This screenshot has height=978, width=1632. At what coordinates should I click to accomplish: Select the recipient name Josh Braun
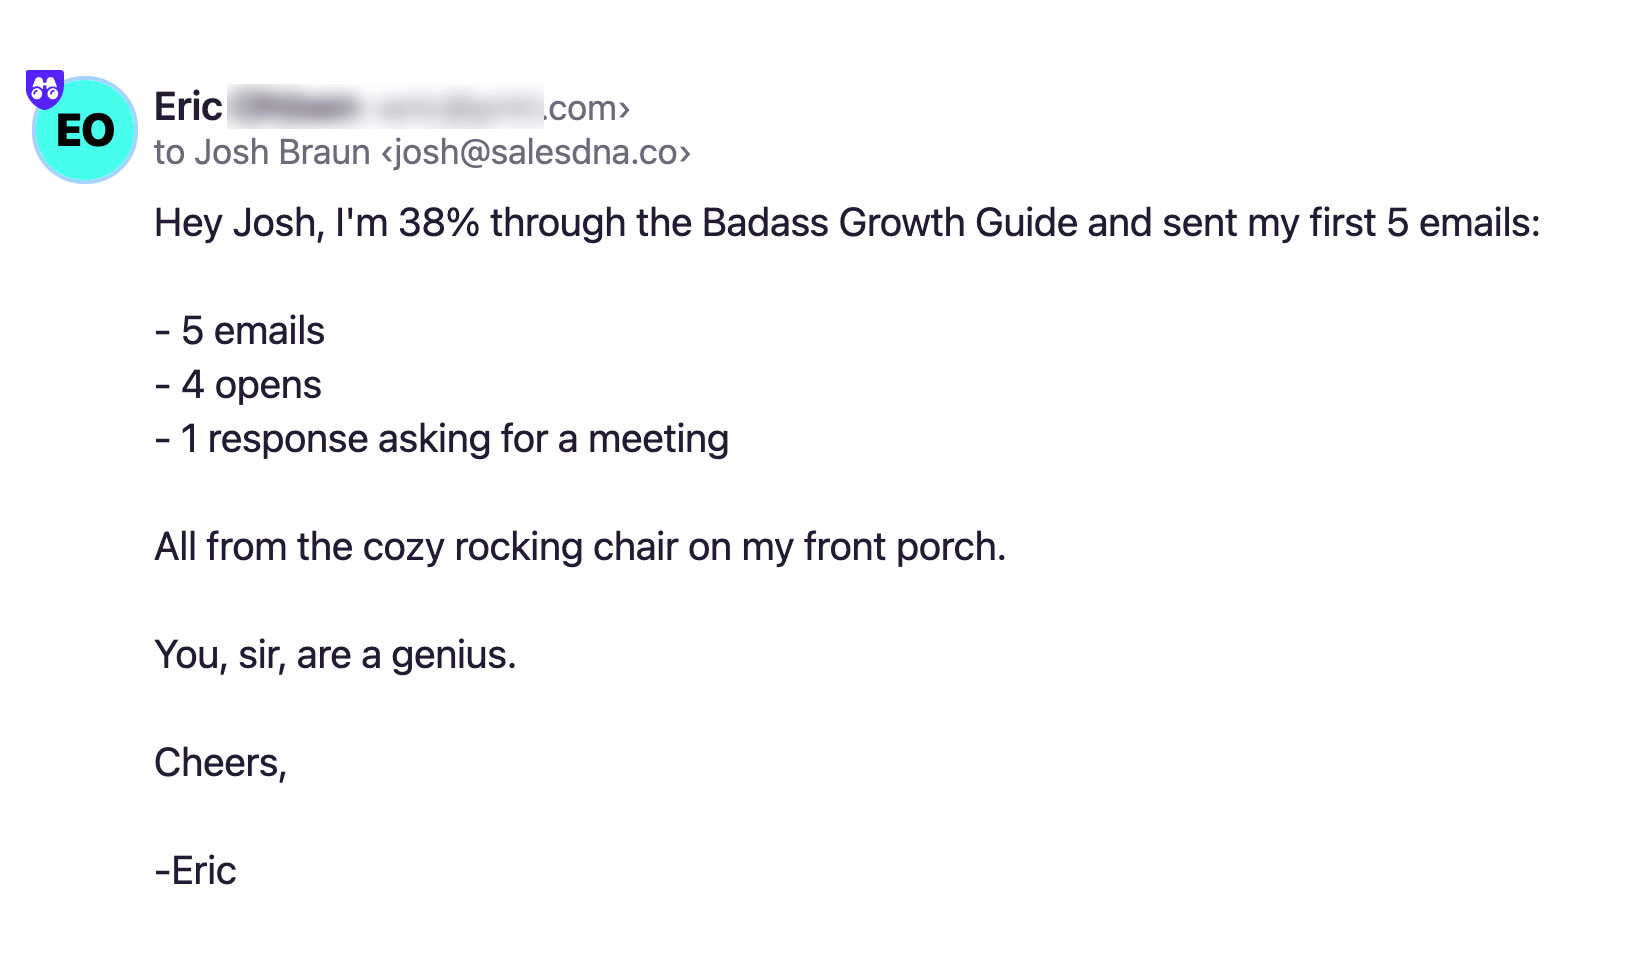pos(282,152)
